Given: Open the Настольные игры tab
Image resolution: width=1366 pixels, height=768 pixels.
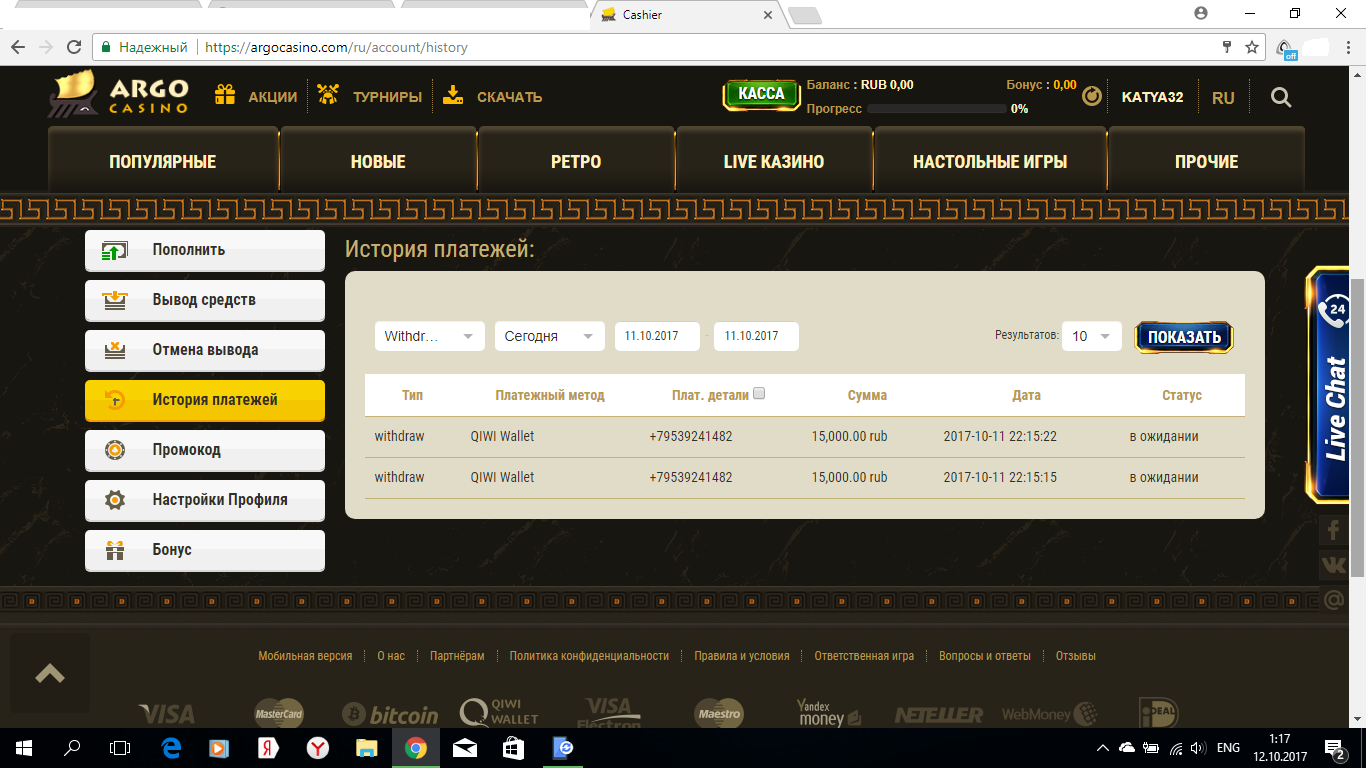Looking at the screenshot, I should click(x=990, y=161).
